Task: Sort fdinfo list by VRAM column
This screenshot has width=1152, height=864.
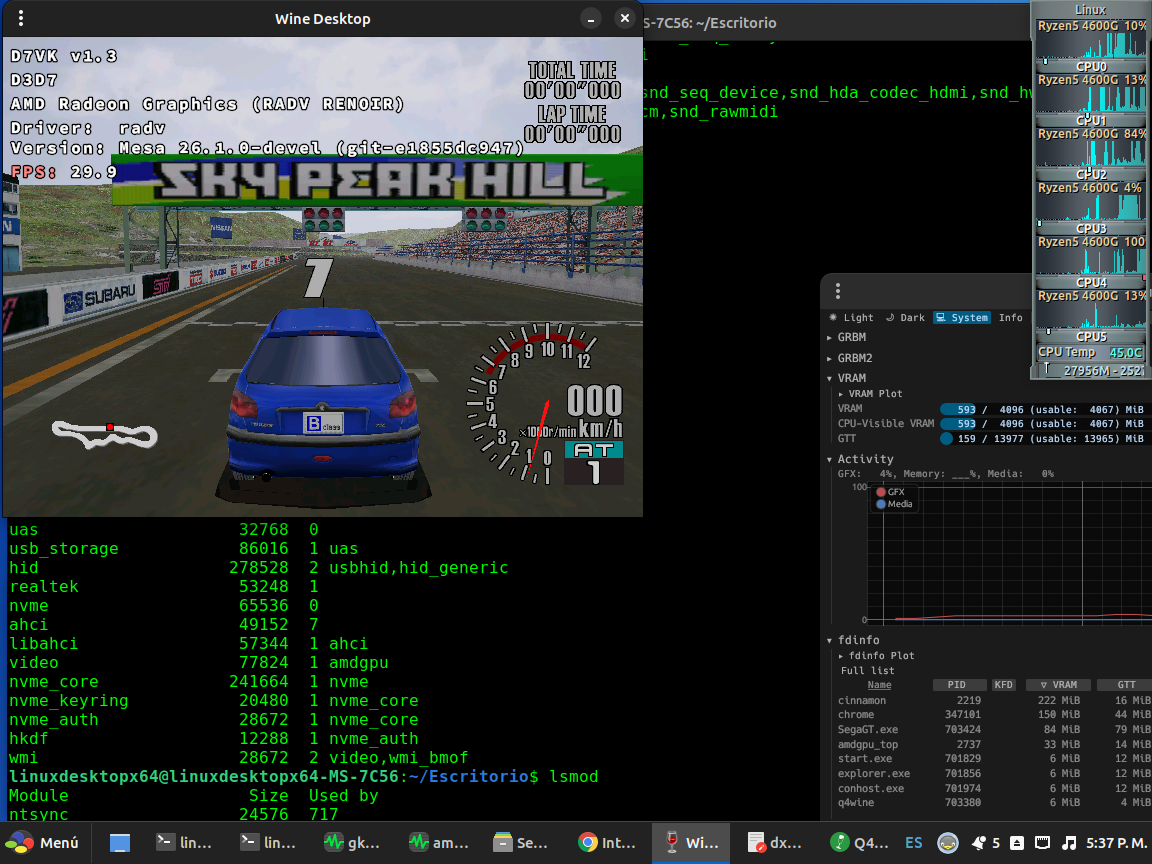Action: pyautogui.click(x=1059, y=685)
